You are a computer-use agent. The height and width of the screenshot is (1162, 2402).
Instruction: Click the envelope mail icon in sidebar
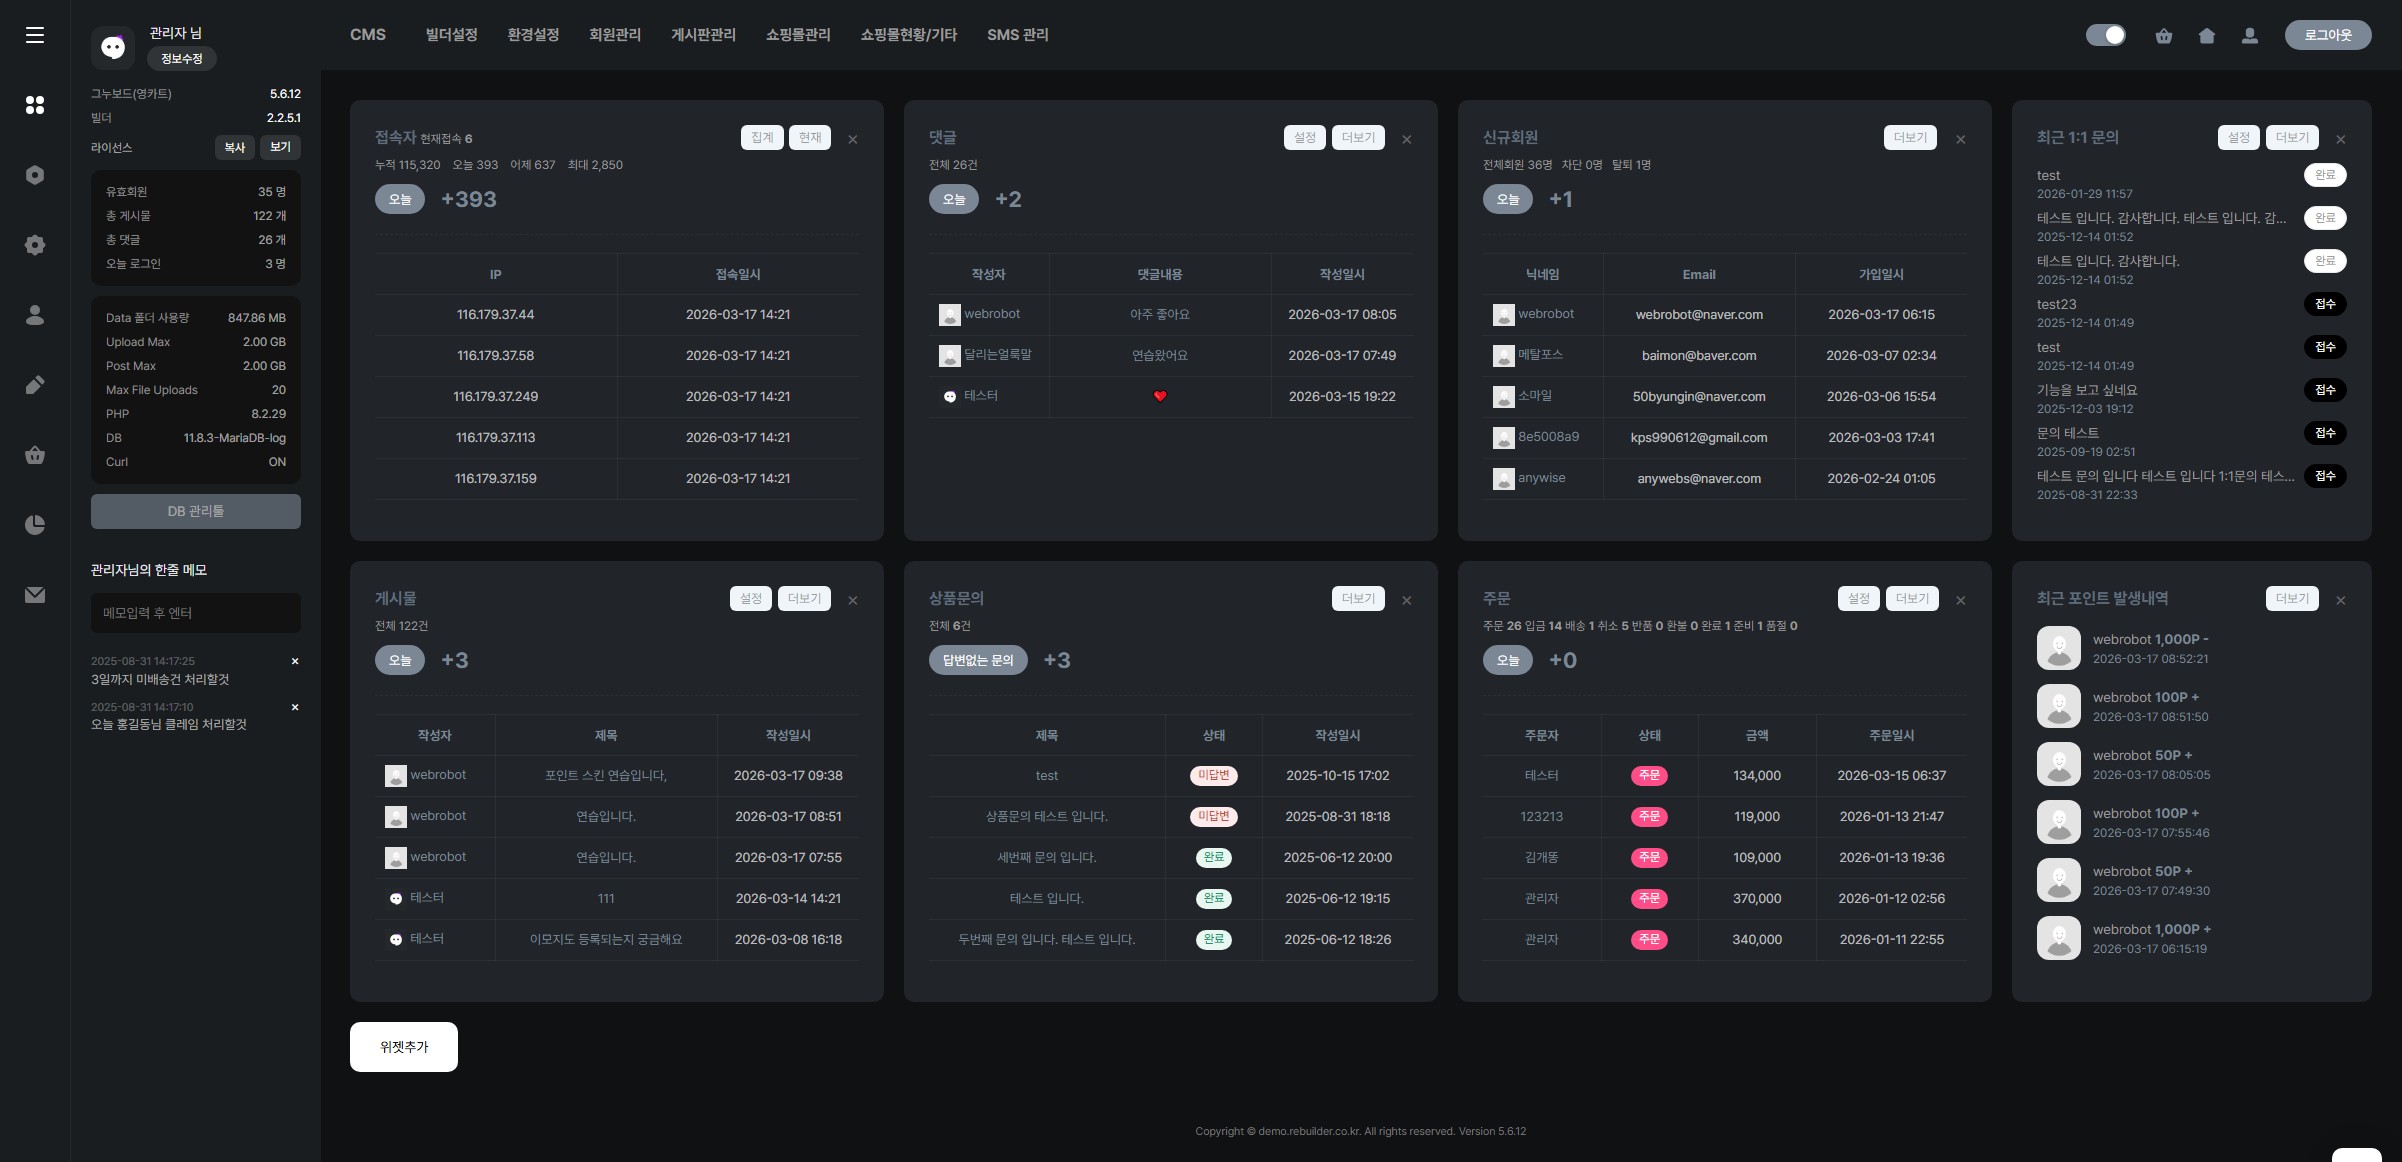coord(35,595)
